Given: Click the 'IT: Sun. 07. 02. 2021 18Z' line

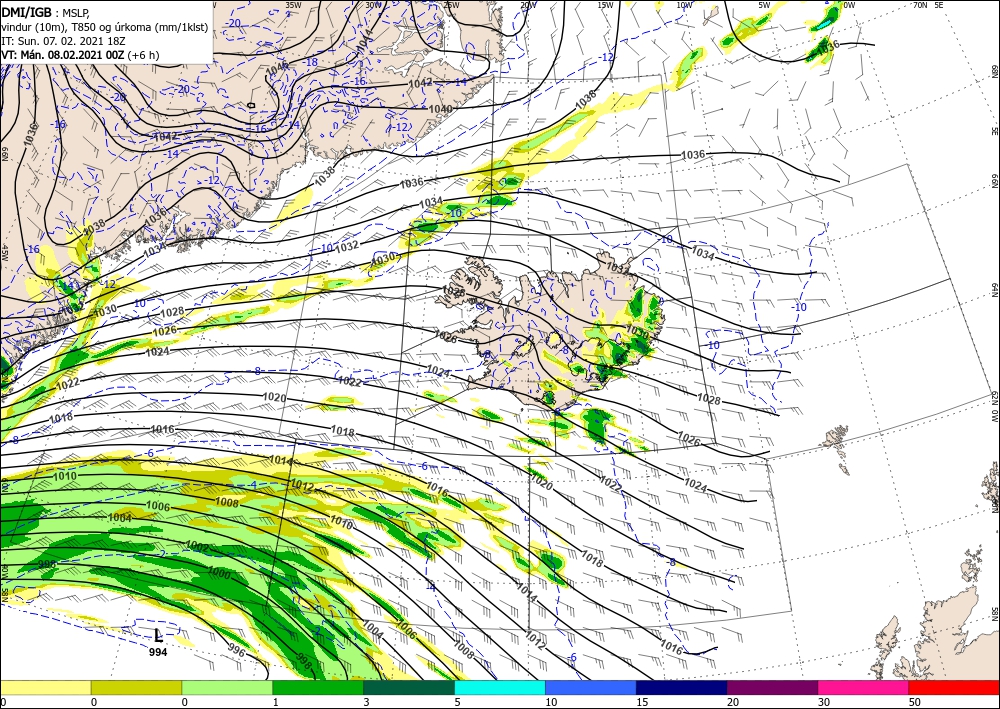Looking at the screenshot, I should pyautogui.click(x=64, y=41).
